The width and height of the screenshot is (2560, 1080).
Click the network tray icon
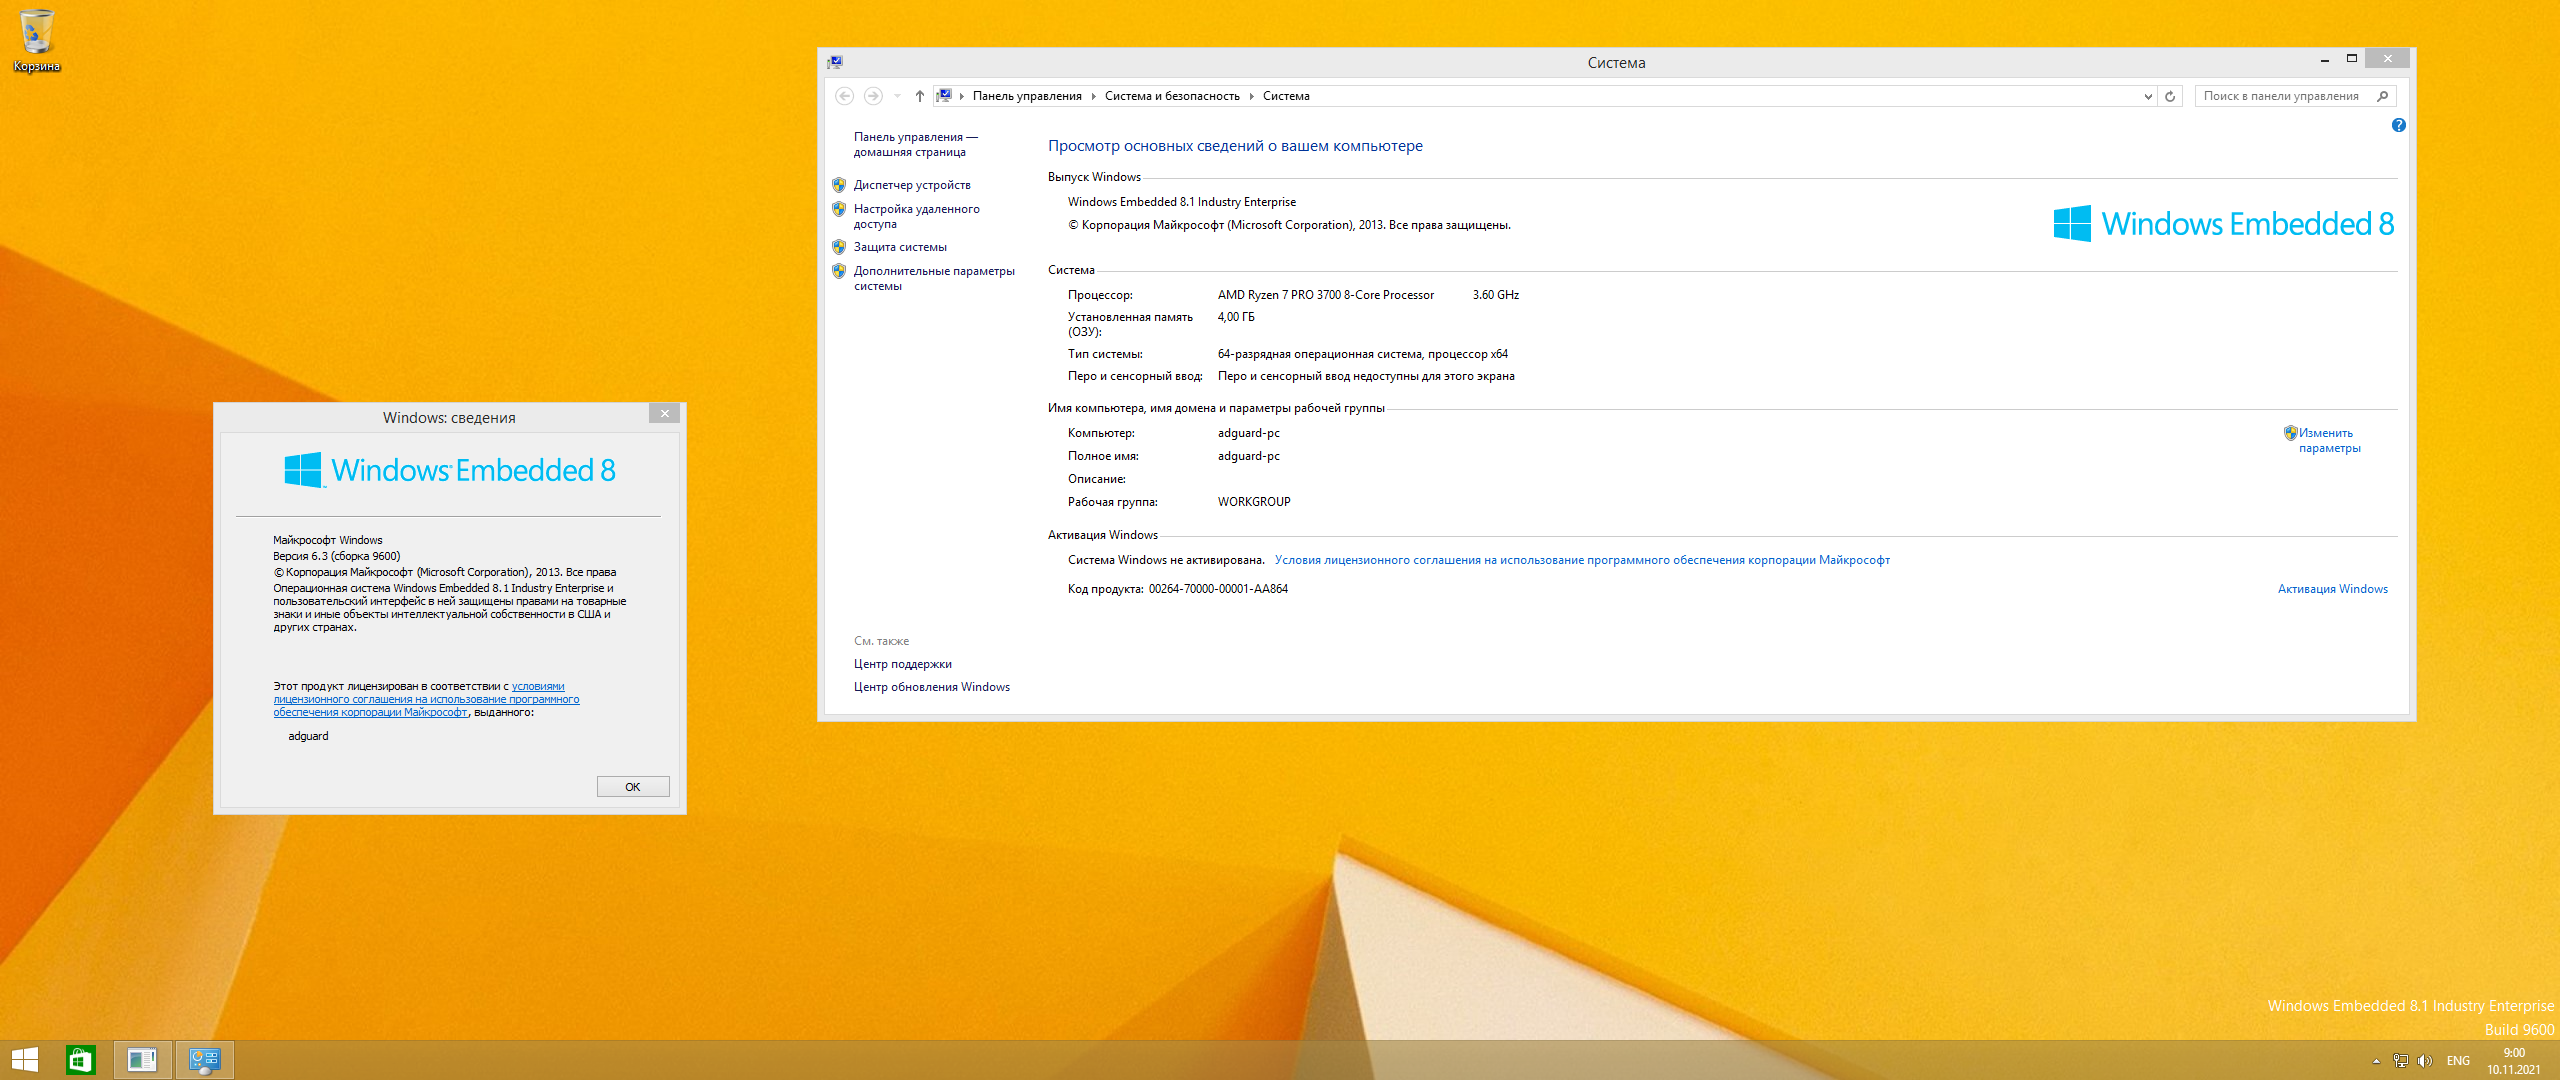pos(2400,1061)
